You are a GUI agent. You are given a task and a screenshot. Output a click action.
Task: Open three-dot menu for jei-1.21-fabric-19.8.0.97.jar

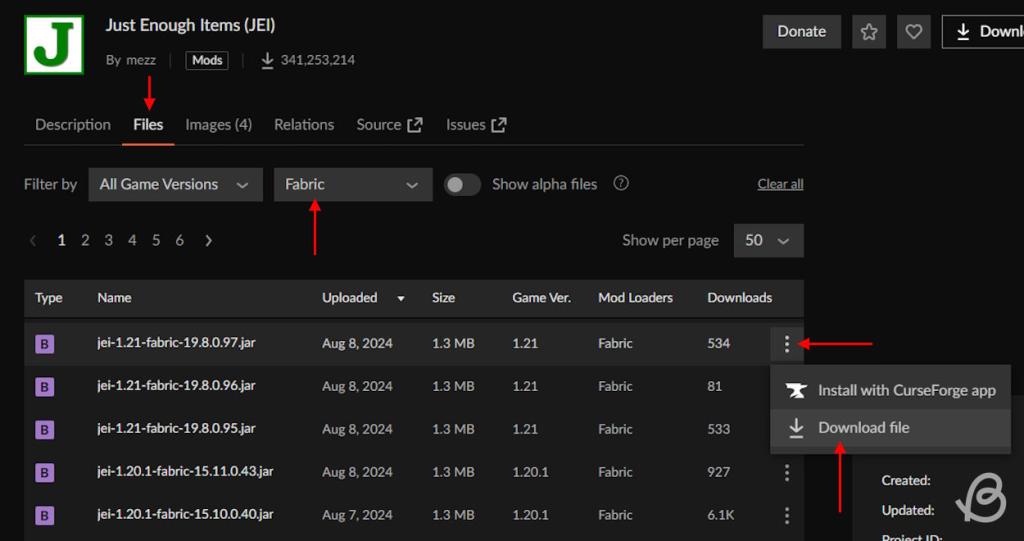pos(787,344)
